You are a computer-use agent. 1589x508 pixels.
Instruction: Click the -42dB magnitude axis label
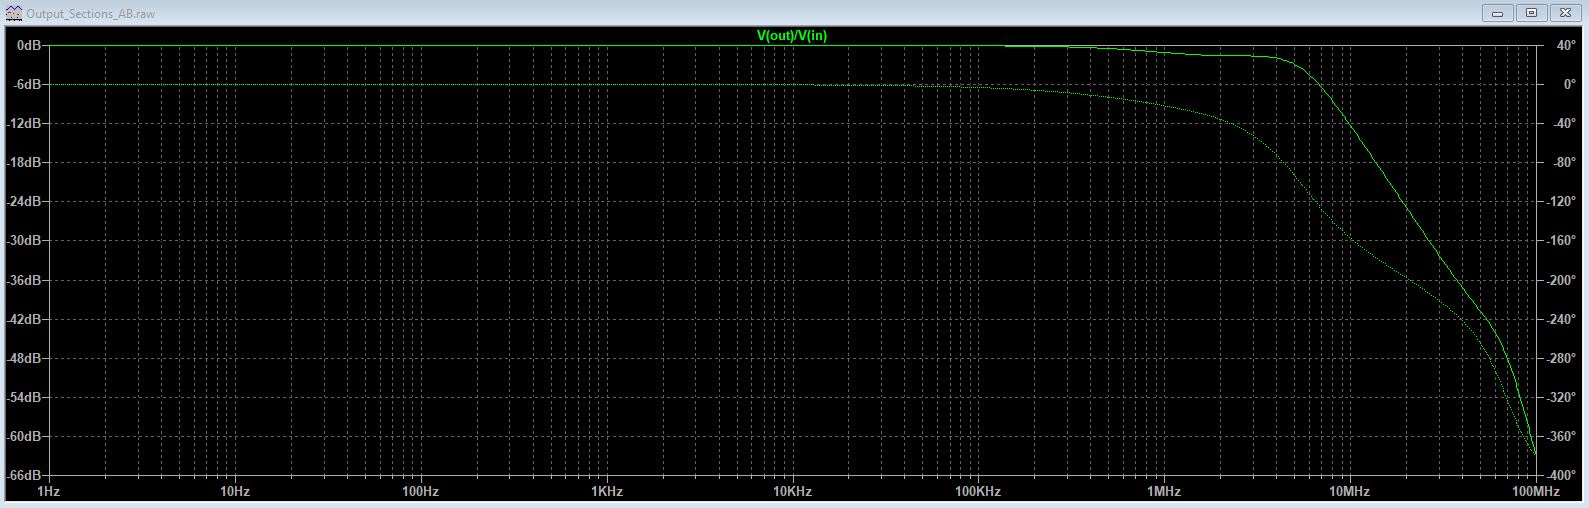click(x=23, y=320)
